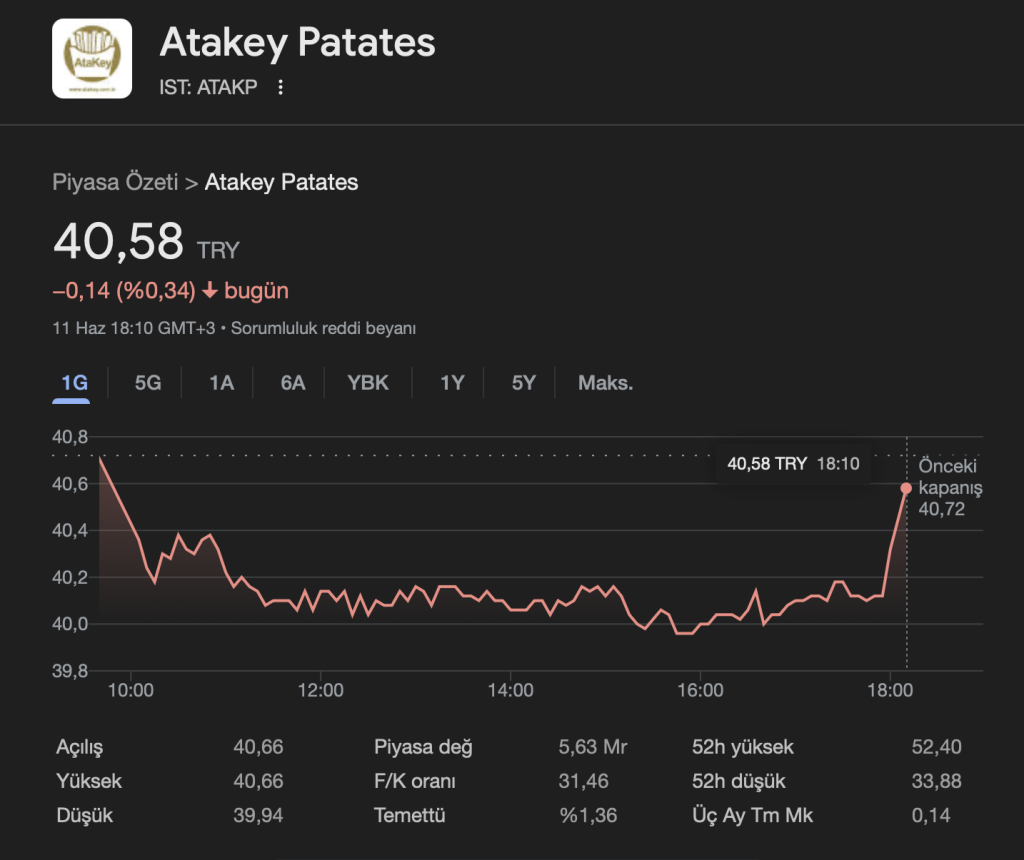Open the Sorumluluk reddi beyanı link
The height and width of the screenshot is (860, 1024).
(x=323, y=328)
